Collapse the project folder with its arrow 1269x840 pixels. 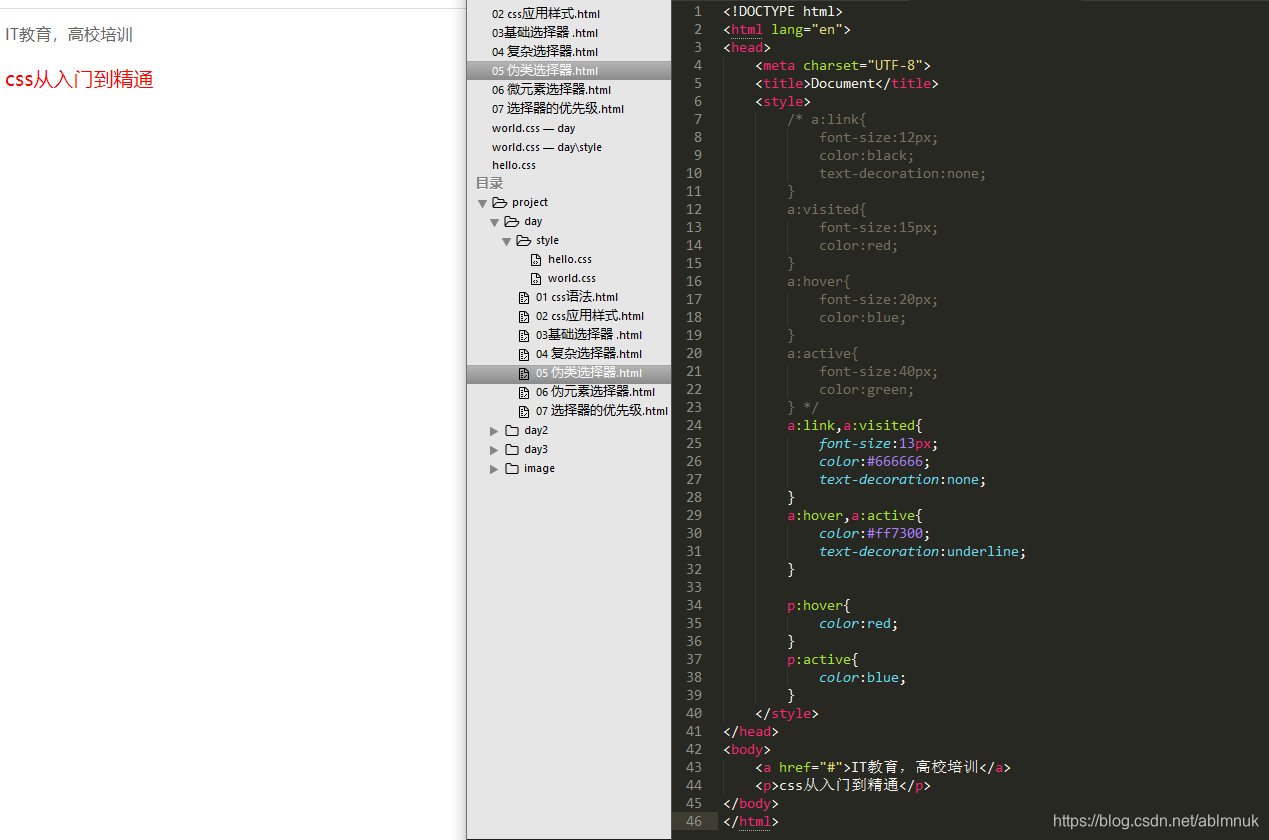click(482, 203)
